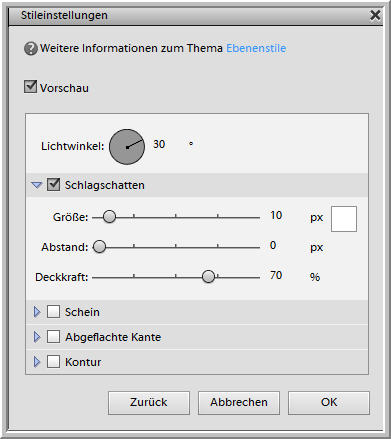Expand the Schein section triangle
This screenshot has height=439, width=391.
(37, 312)
